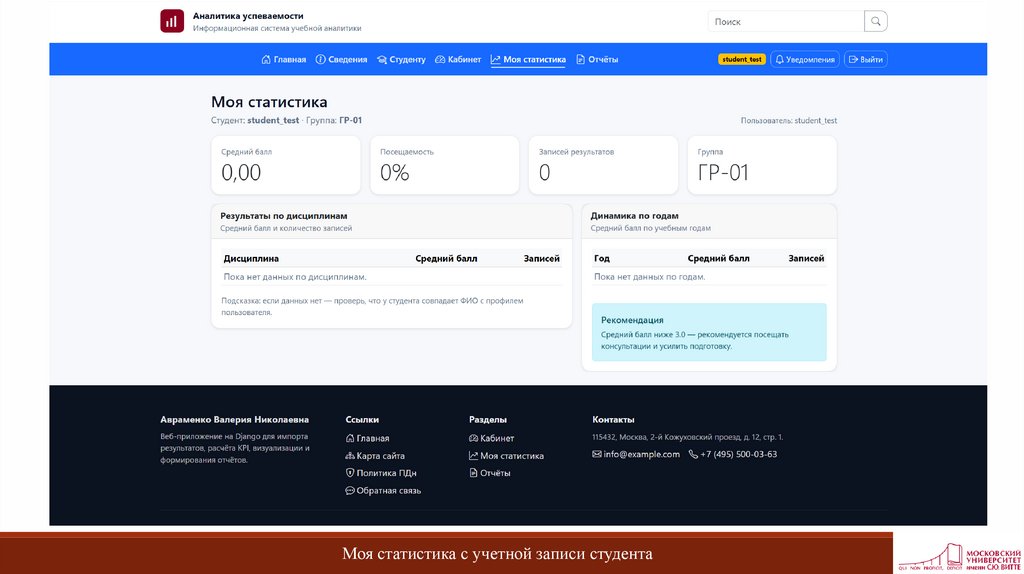Open the footer Отчёты link
The width and height of the screenshot is (1024, 574).
pyautogui.click(x=489, y=473)
